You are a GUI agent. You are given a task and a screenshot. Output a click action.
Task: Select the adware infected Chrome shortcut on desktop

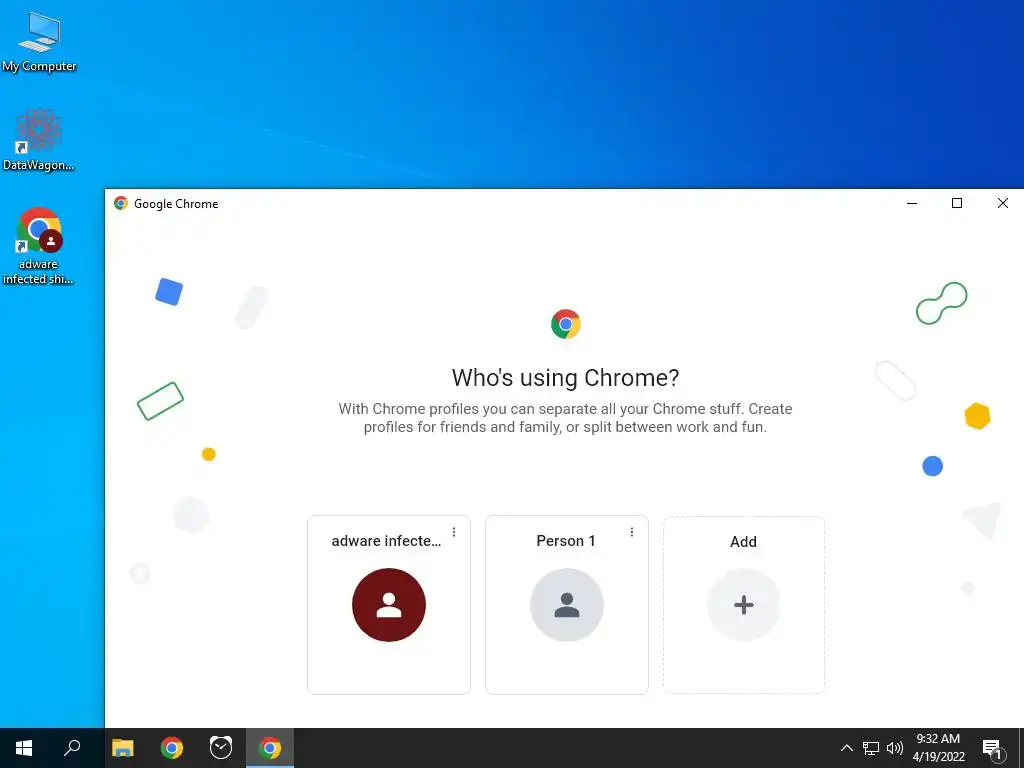coord(38,246)
